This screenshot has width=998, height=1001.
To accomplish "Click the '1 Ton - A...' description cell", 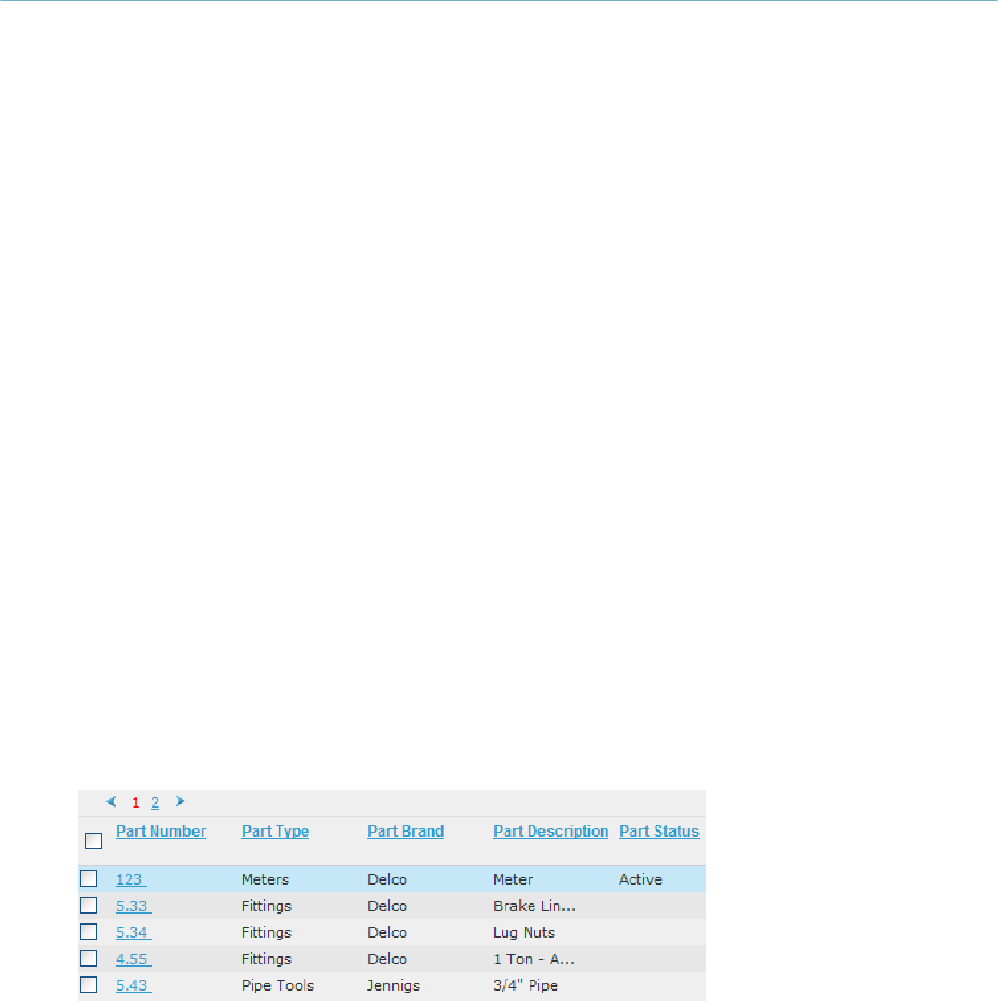I will pyautogui.click(x=534, y=959).
